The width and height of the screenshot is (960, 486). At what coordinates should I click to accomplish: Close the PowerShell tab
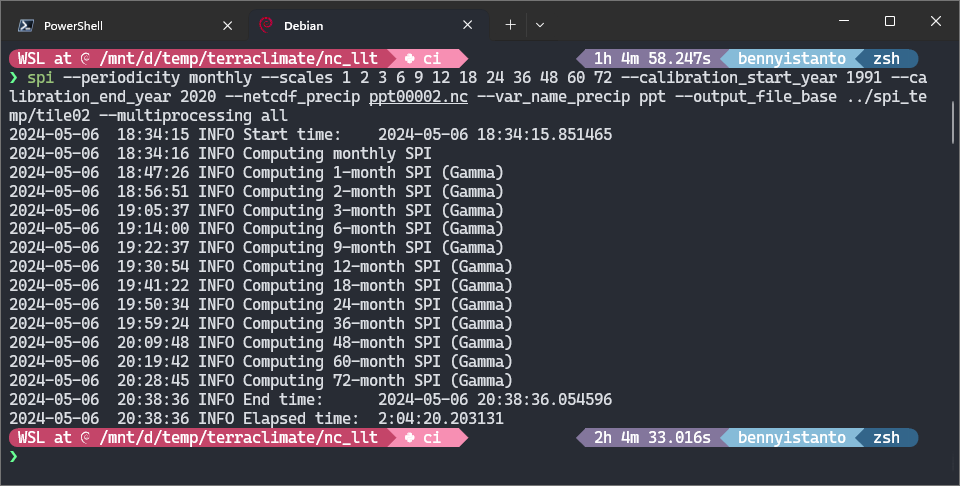point(227,25)
